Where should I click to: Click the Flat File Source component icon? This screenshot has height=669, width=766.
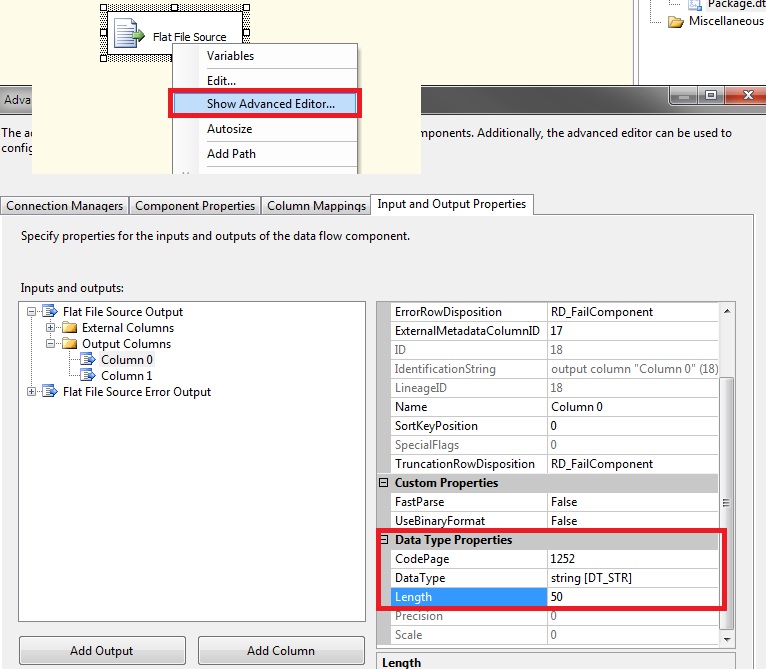click(129, 35)
